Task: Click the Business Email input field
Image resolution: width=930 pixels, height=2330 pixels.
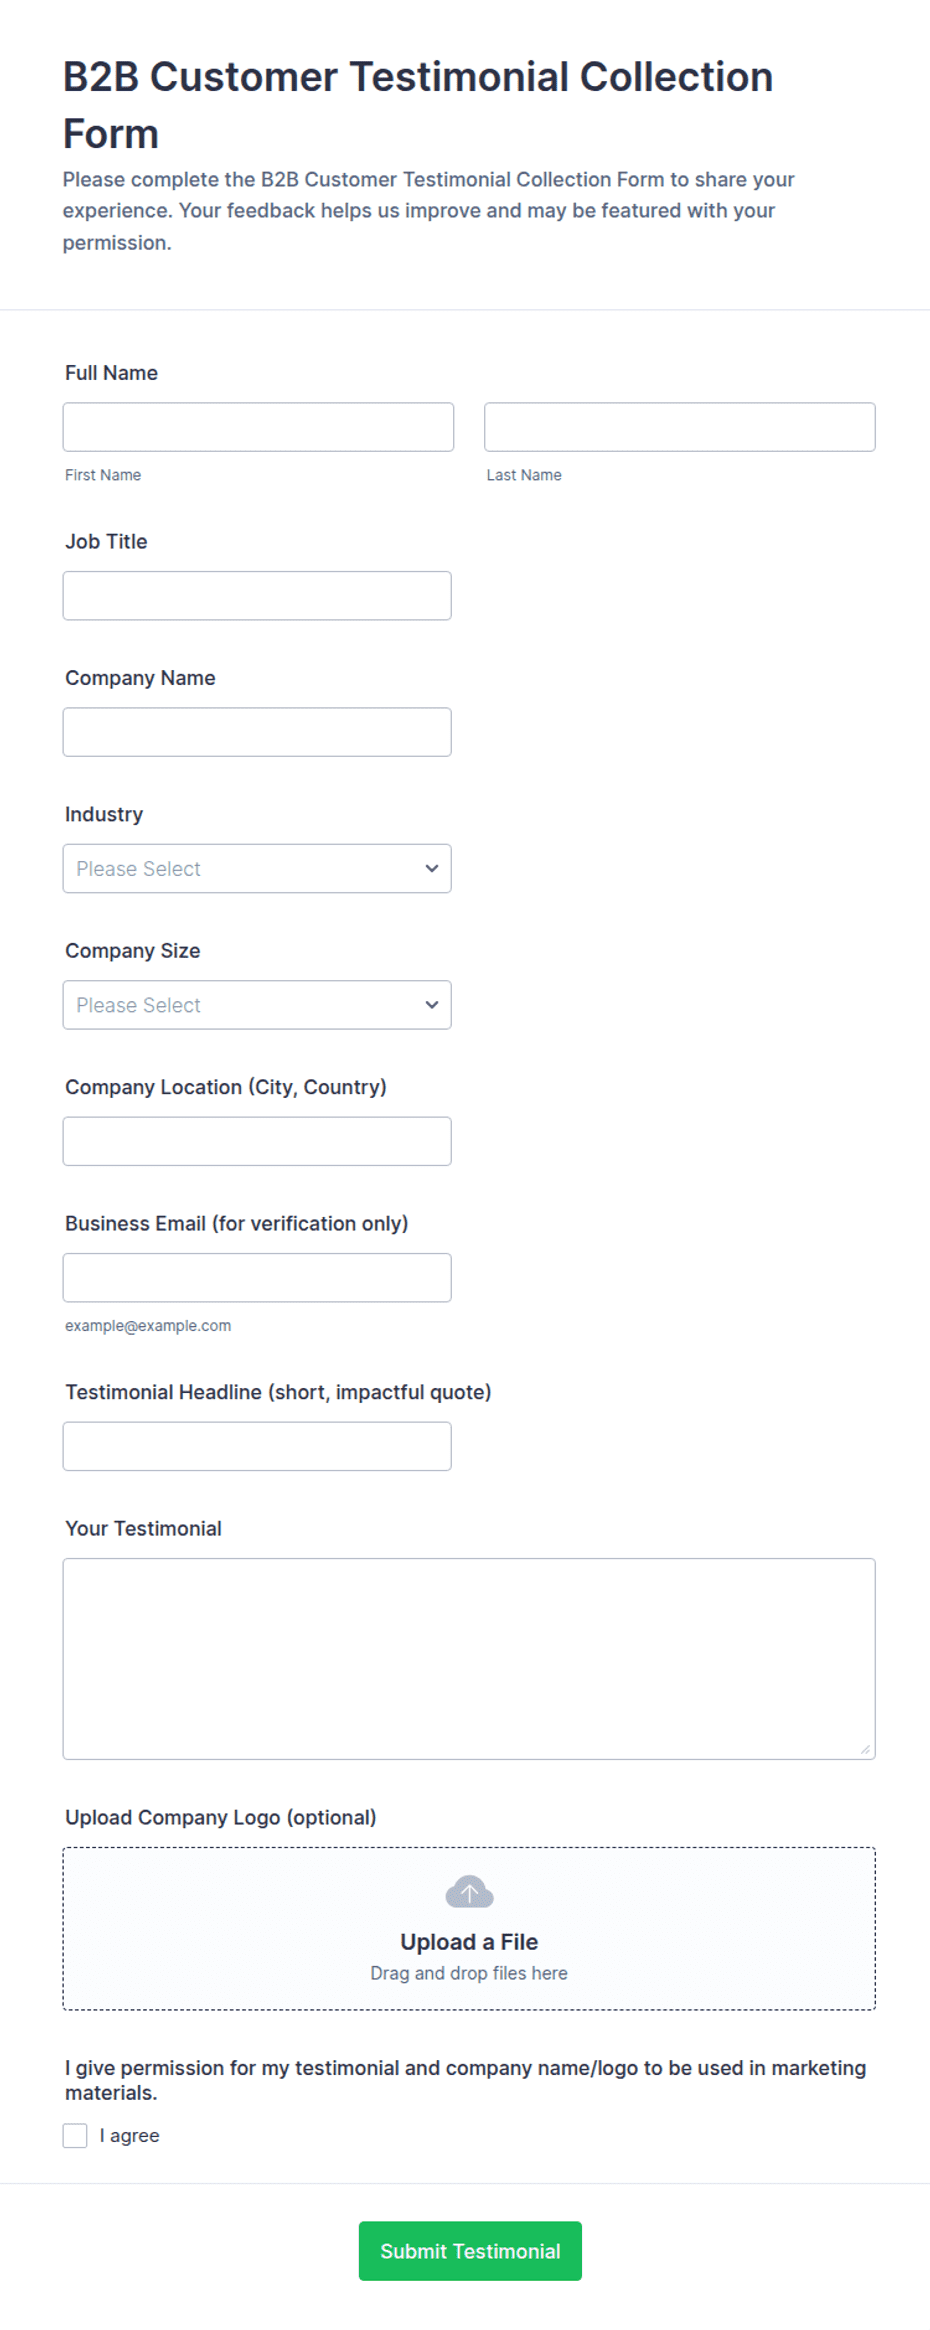Action: pyautogui.click(x=257, y=1278)
